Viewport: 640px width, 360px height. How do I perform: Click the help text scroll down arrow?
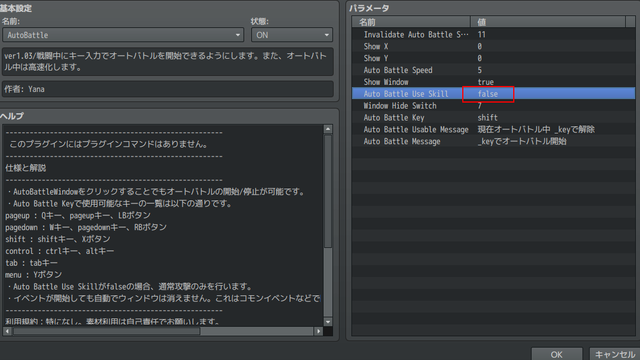tap(328, 322)
